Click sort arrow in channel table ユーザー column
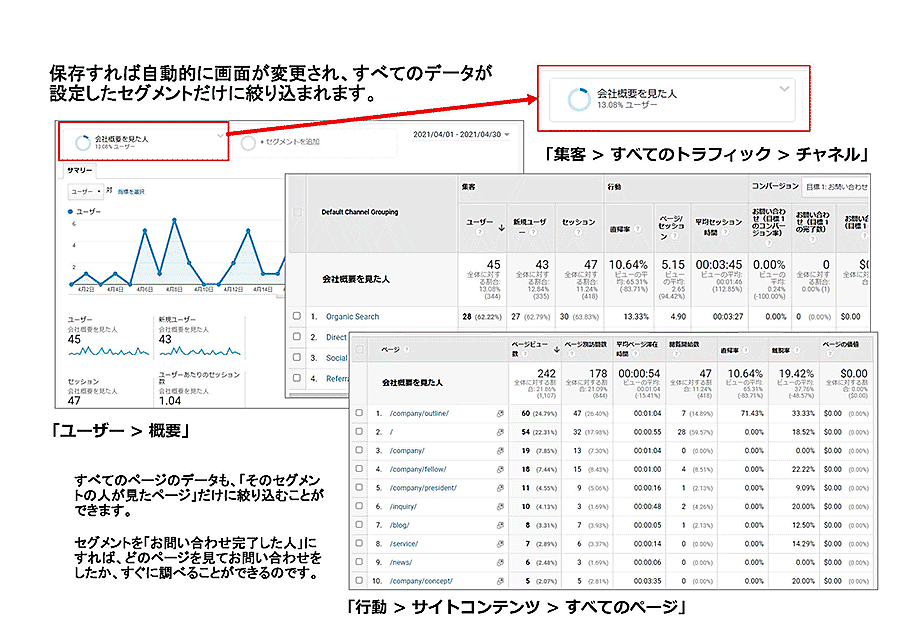Image resolution: width=900 pixels, height=623 pixels. [x=500, y=226]
